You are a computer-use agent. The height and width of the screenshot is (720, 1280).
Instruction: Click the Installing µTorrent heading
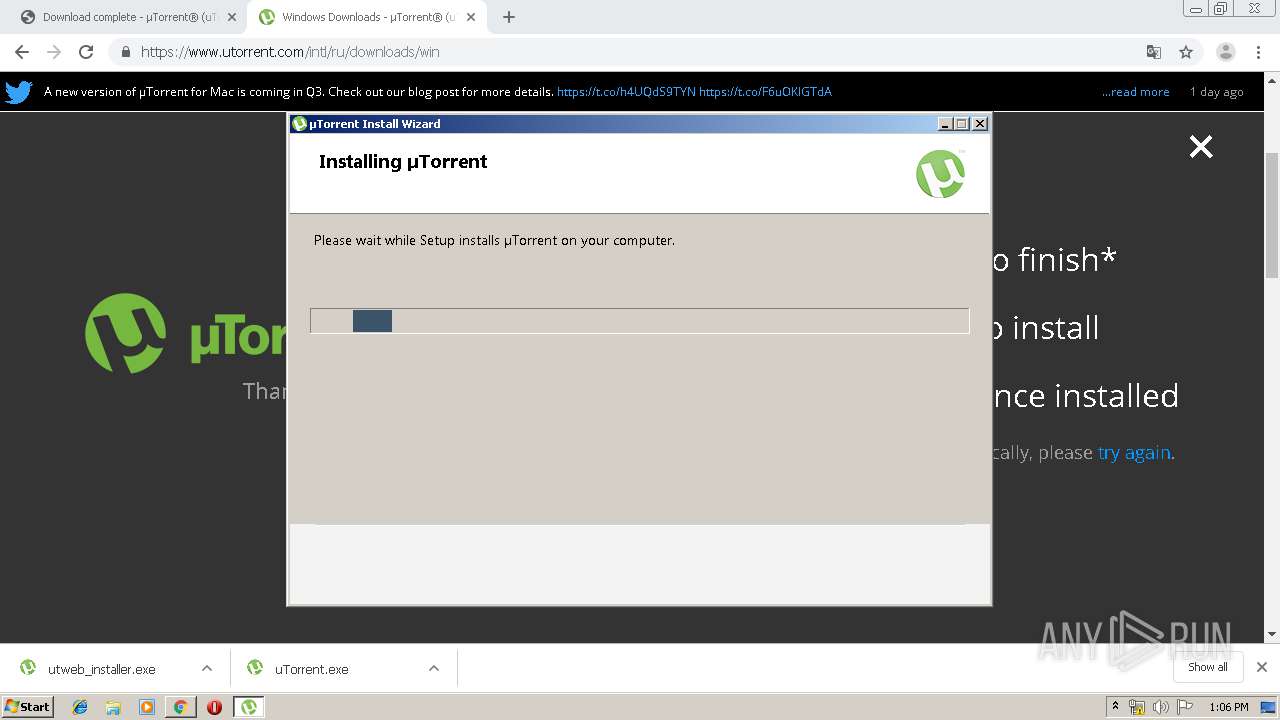tap(403, 162)
